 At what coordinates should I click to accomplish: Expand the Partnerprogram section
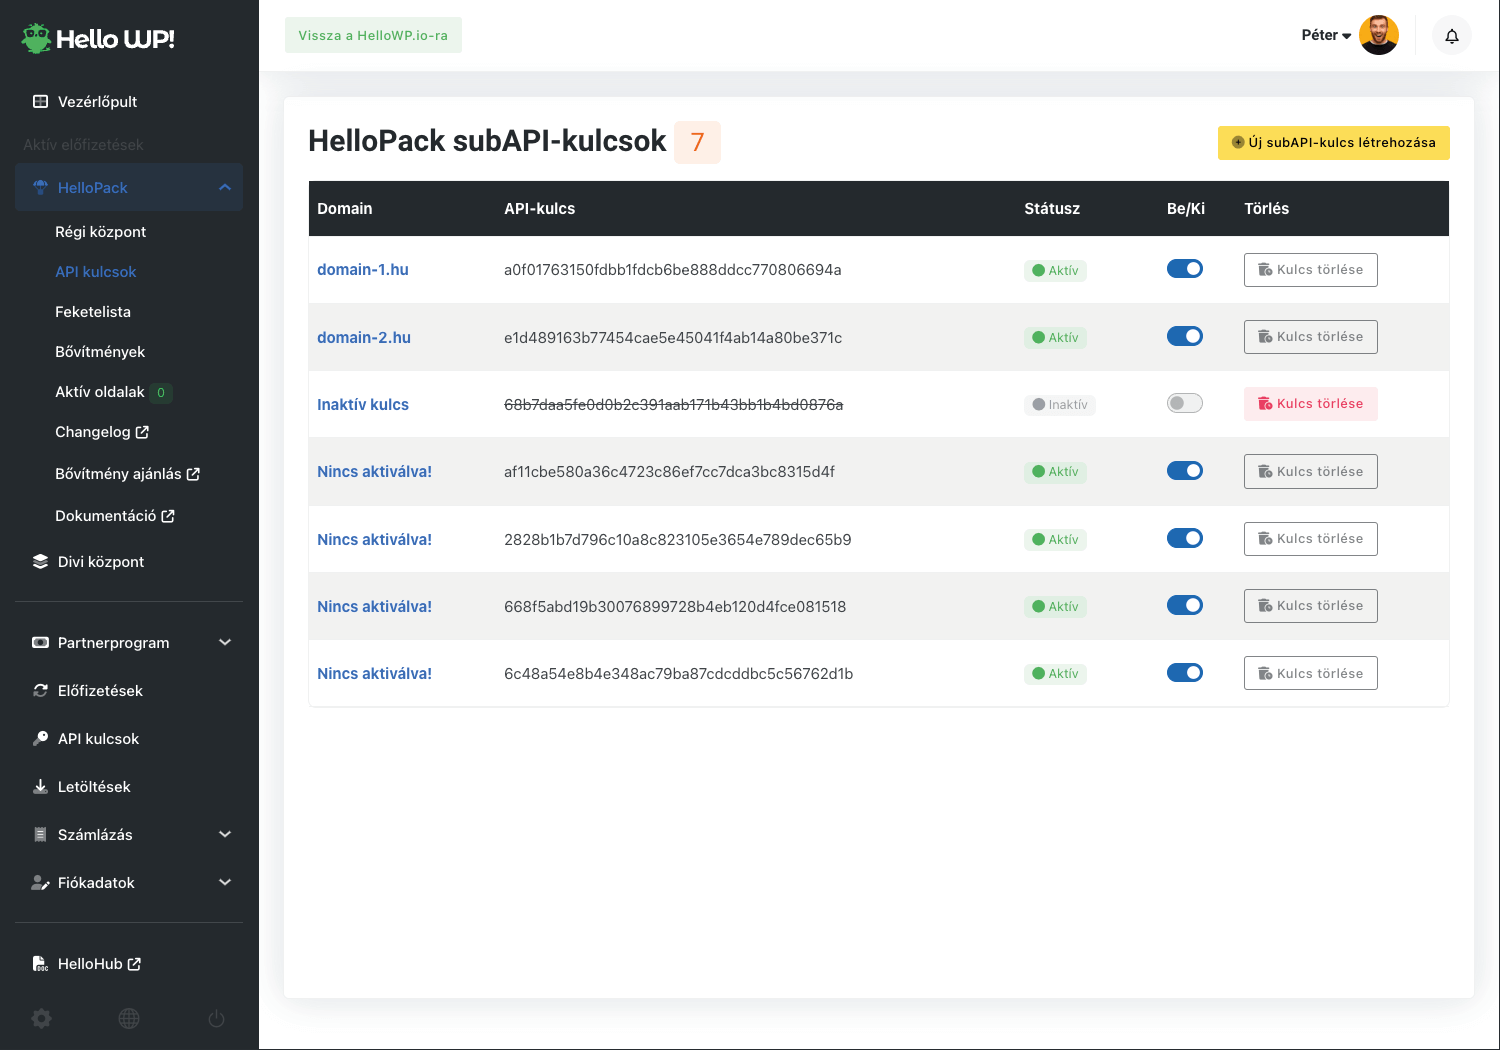point(225,642)
